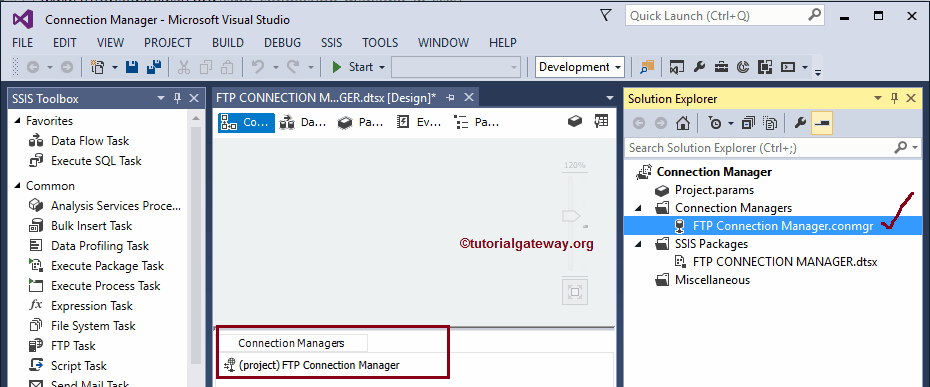Click the Save All icon
Screen dimensions: 930x387
coord(154,67)
